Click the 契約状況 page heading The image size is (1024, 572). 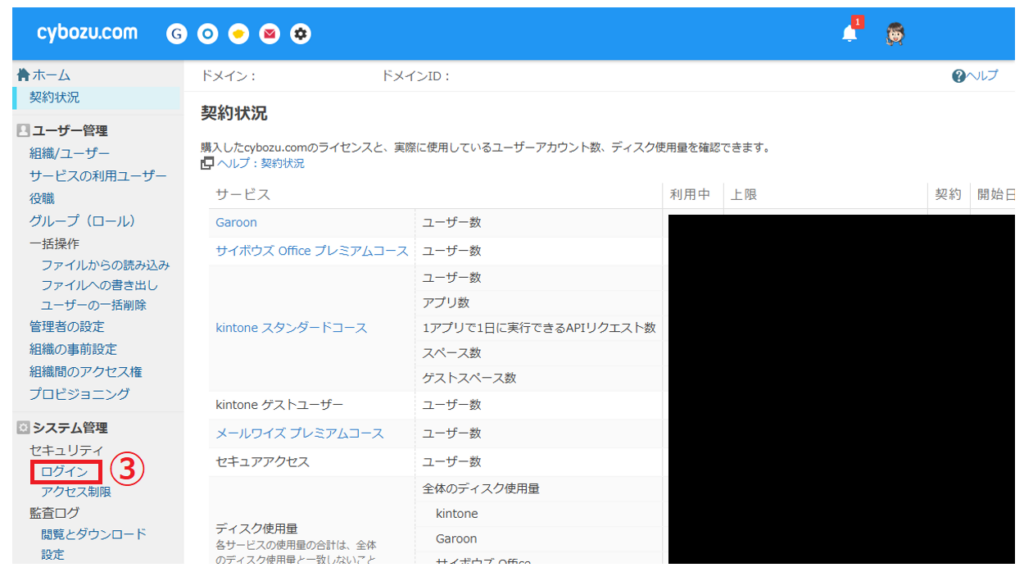point(234,114)
